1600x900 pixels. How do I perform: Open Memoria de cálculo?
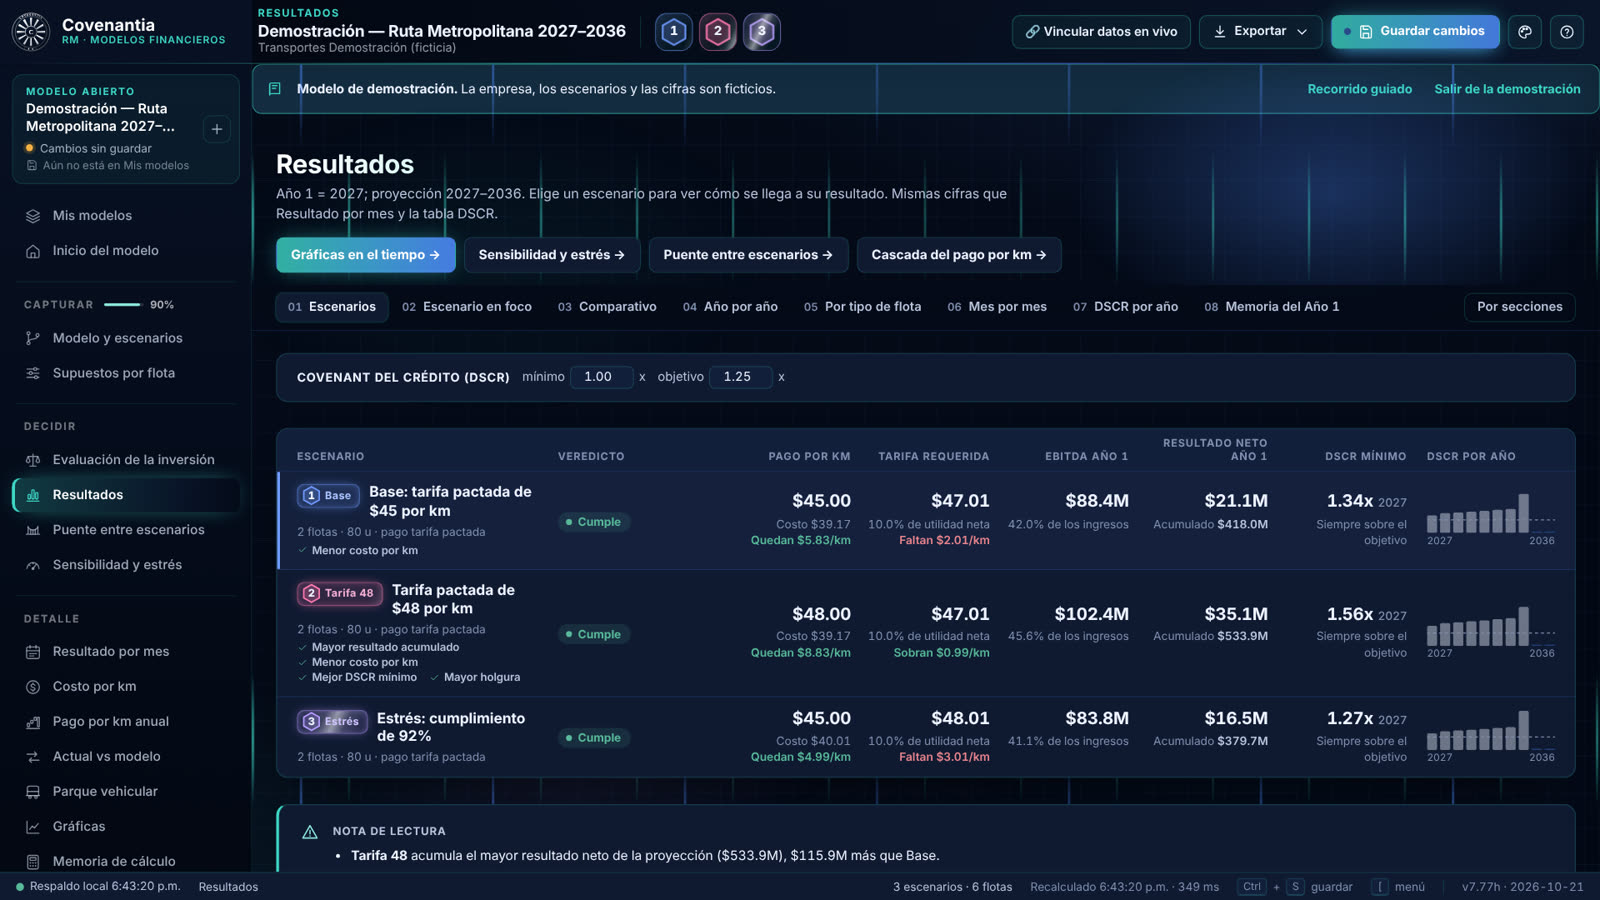click(126, 861)
